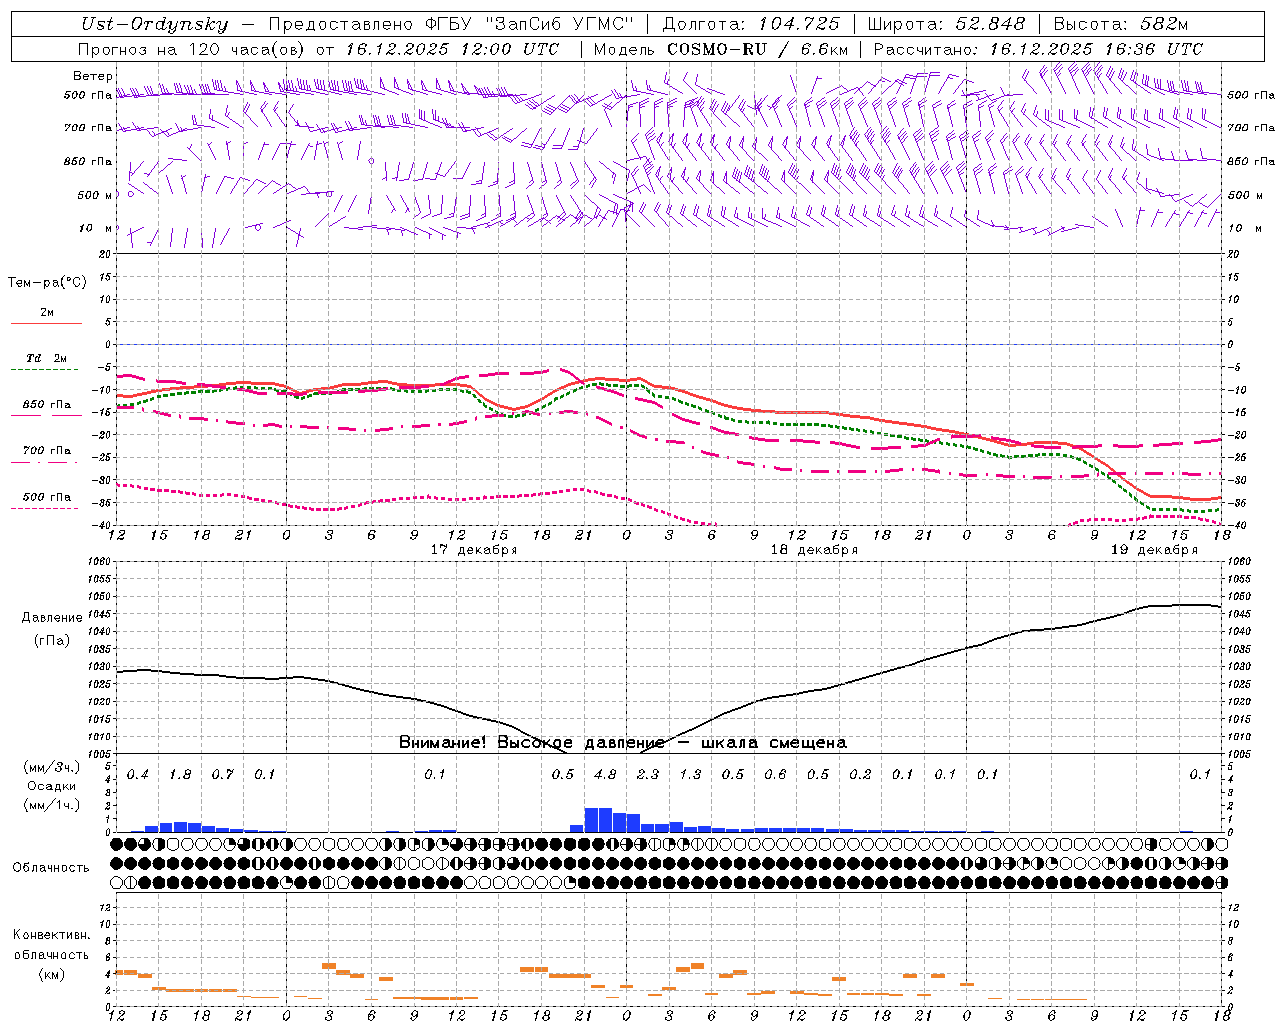1280x1024 pixels.
Task: Click the '(мм/3ч.)' precipitation unit label
Action: [51, 767]
